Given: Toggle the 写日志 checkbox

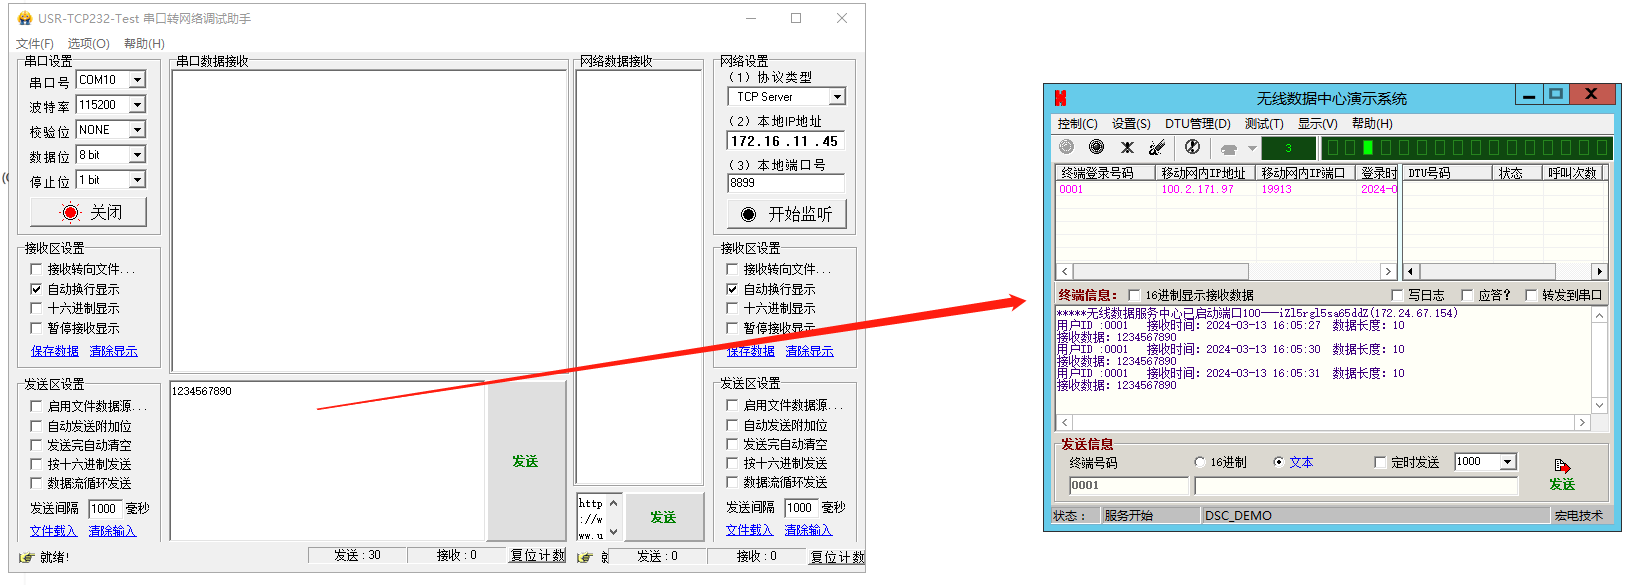Looking at the screenshot, I should [1397, 295].
